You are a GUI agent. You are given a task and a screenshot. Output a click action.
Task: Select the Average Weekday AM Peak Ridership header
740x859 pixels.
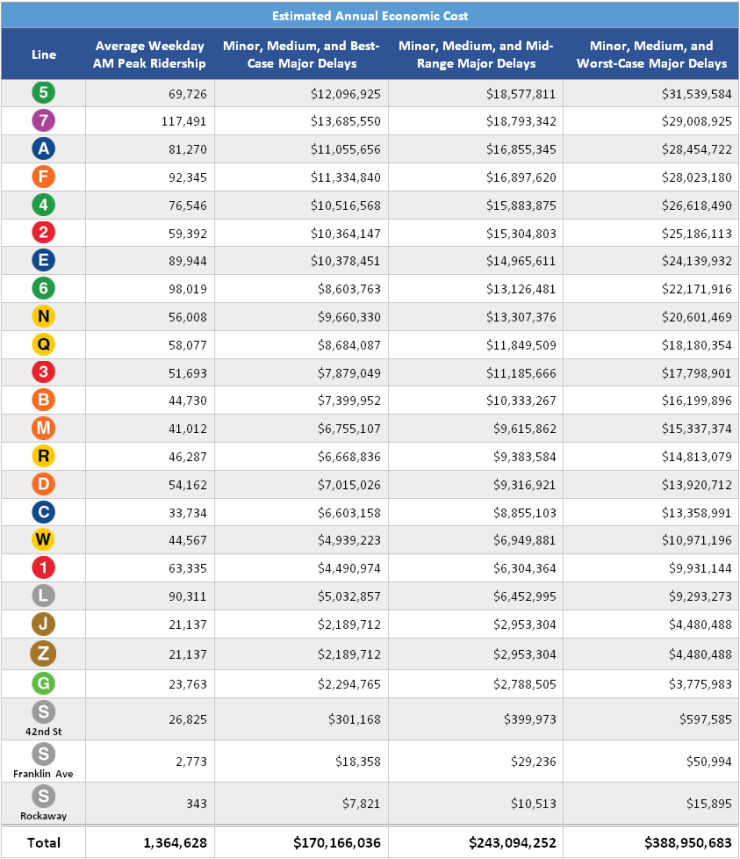pos(150,55)
